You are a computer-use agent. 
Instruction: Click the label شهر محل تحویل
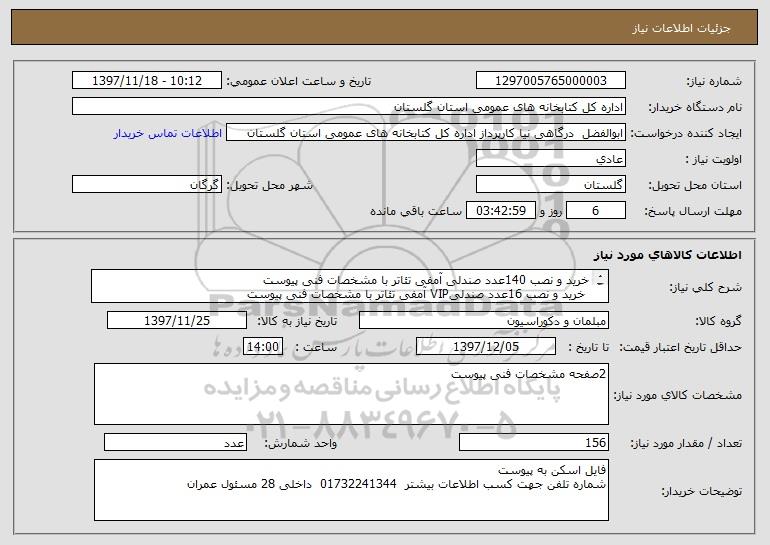[269, 185]
